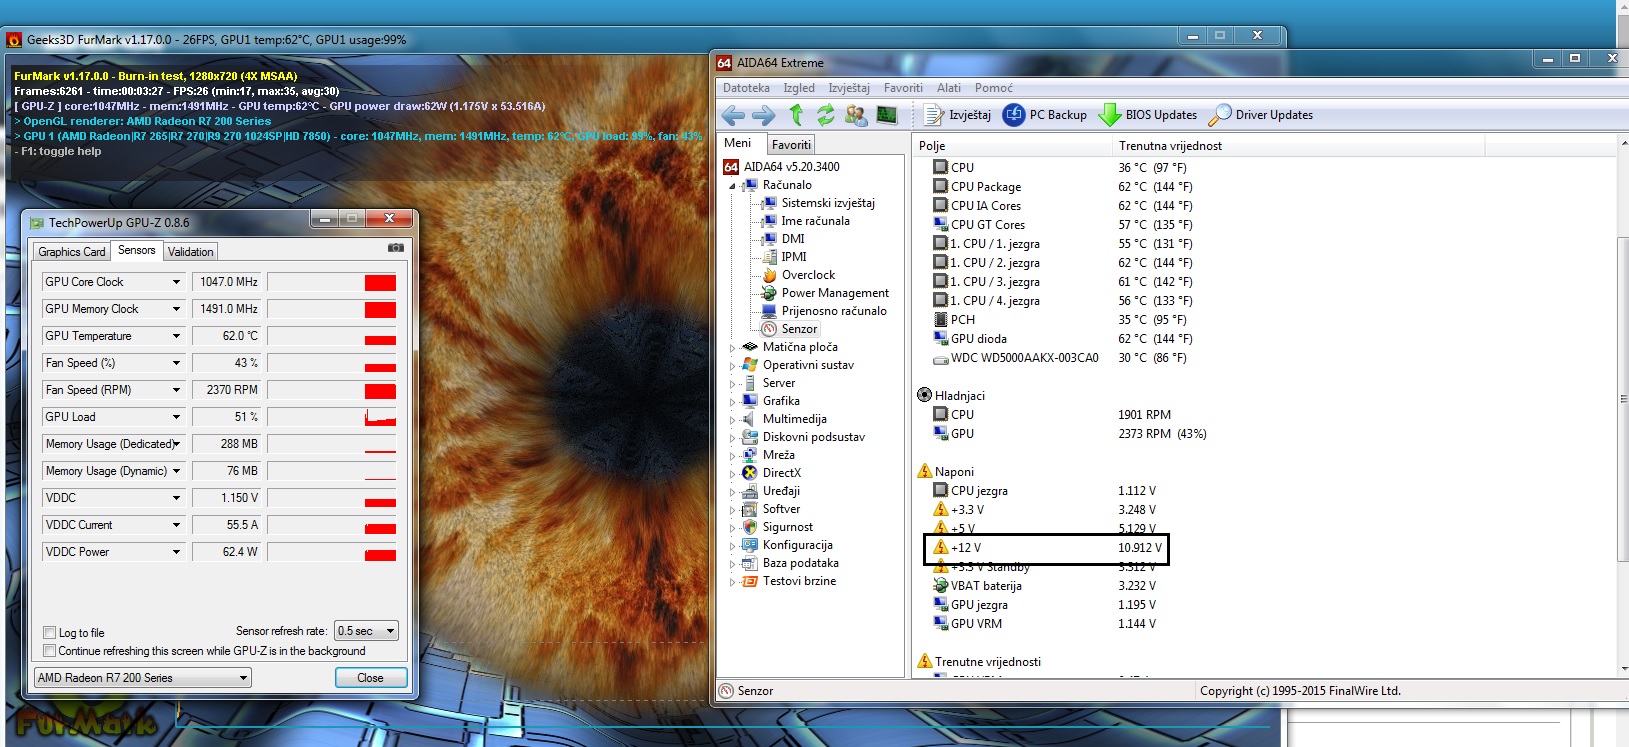Select Overclock in the tree
Screen dimensions: 1629x747
pos(808,275)
